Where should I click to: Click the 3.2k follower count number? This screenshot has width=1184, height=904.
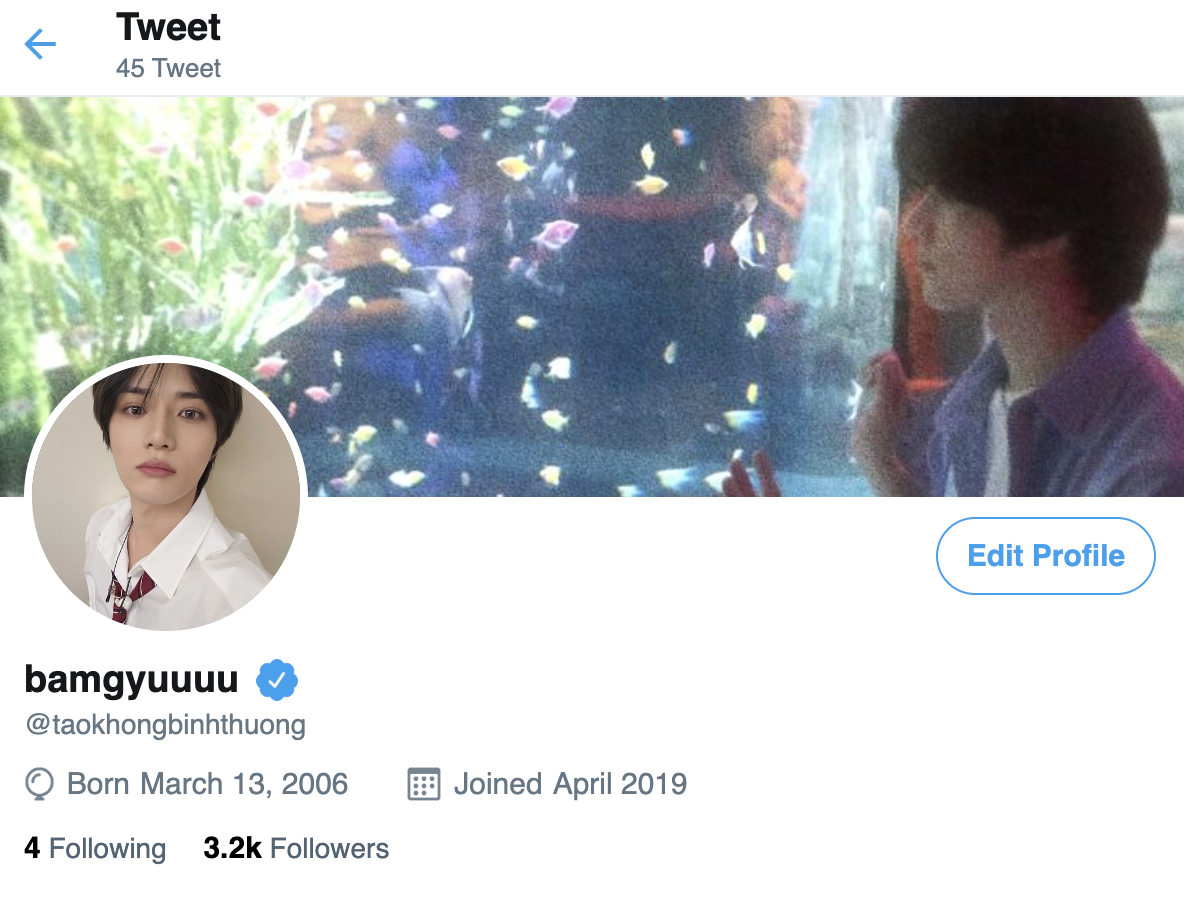click(x=233, y=848)
